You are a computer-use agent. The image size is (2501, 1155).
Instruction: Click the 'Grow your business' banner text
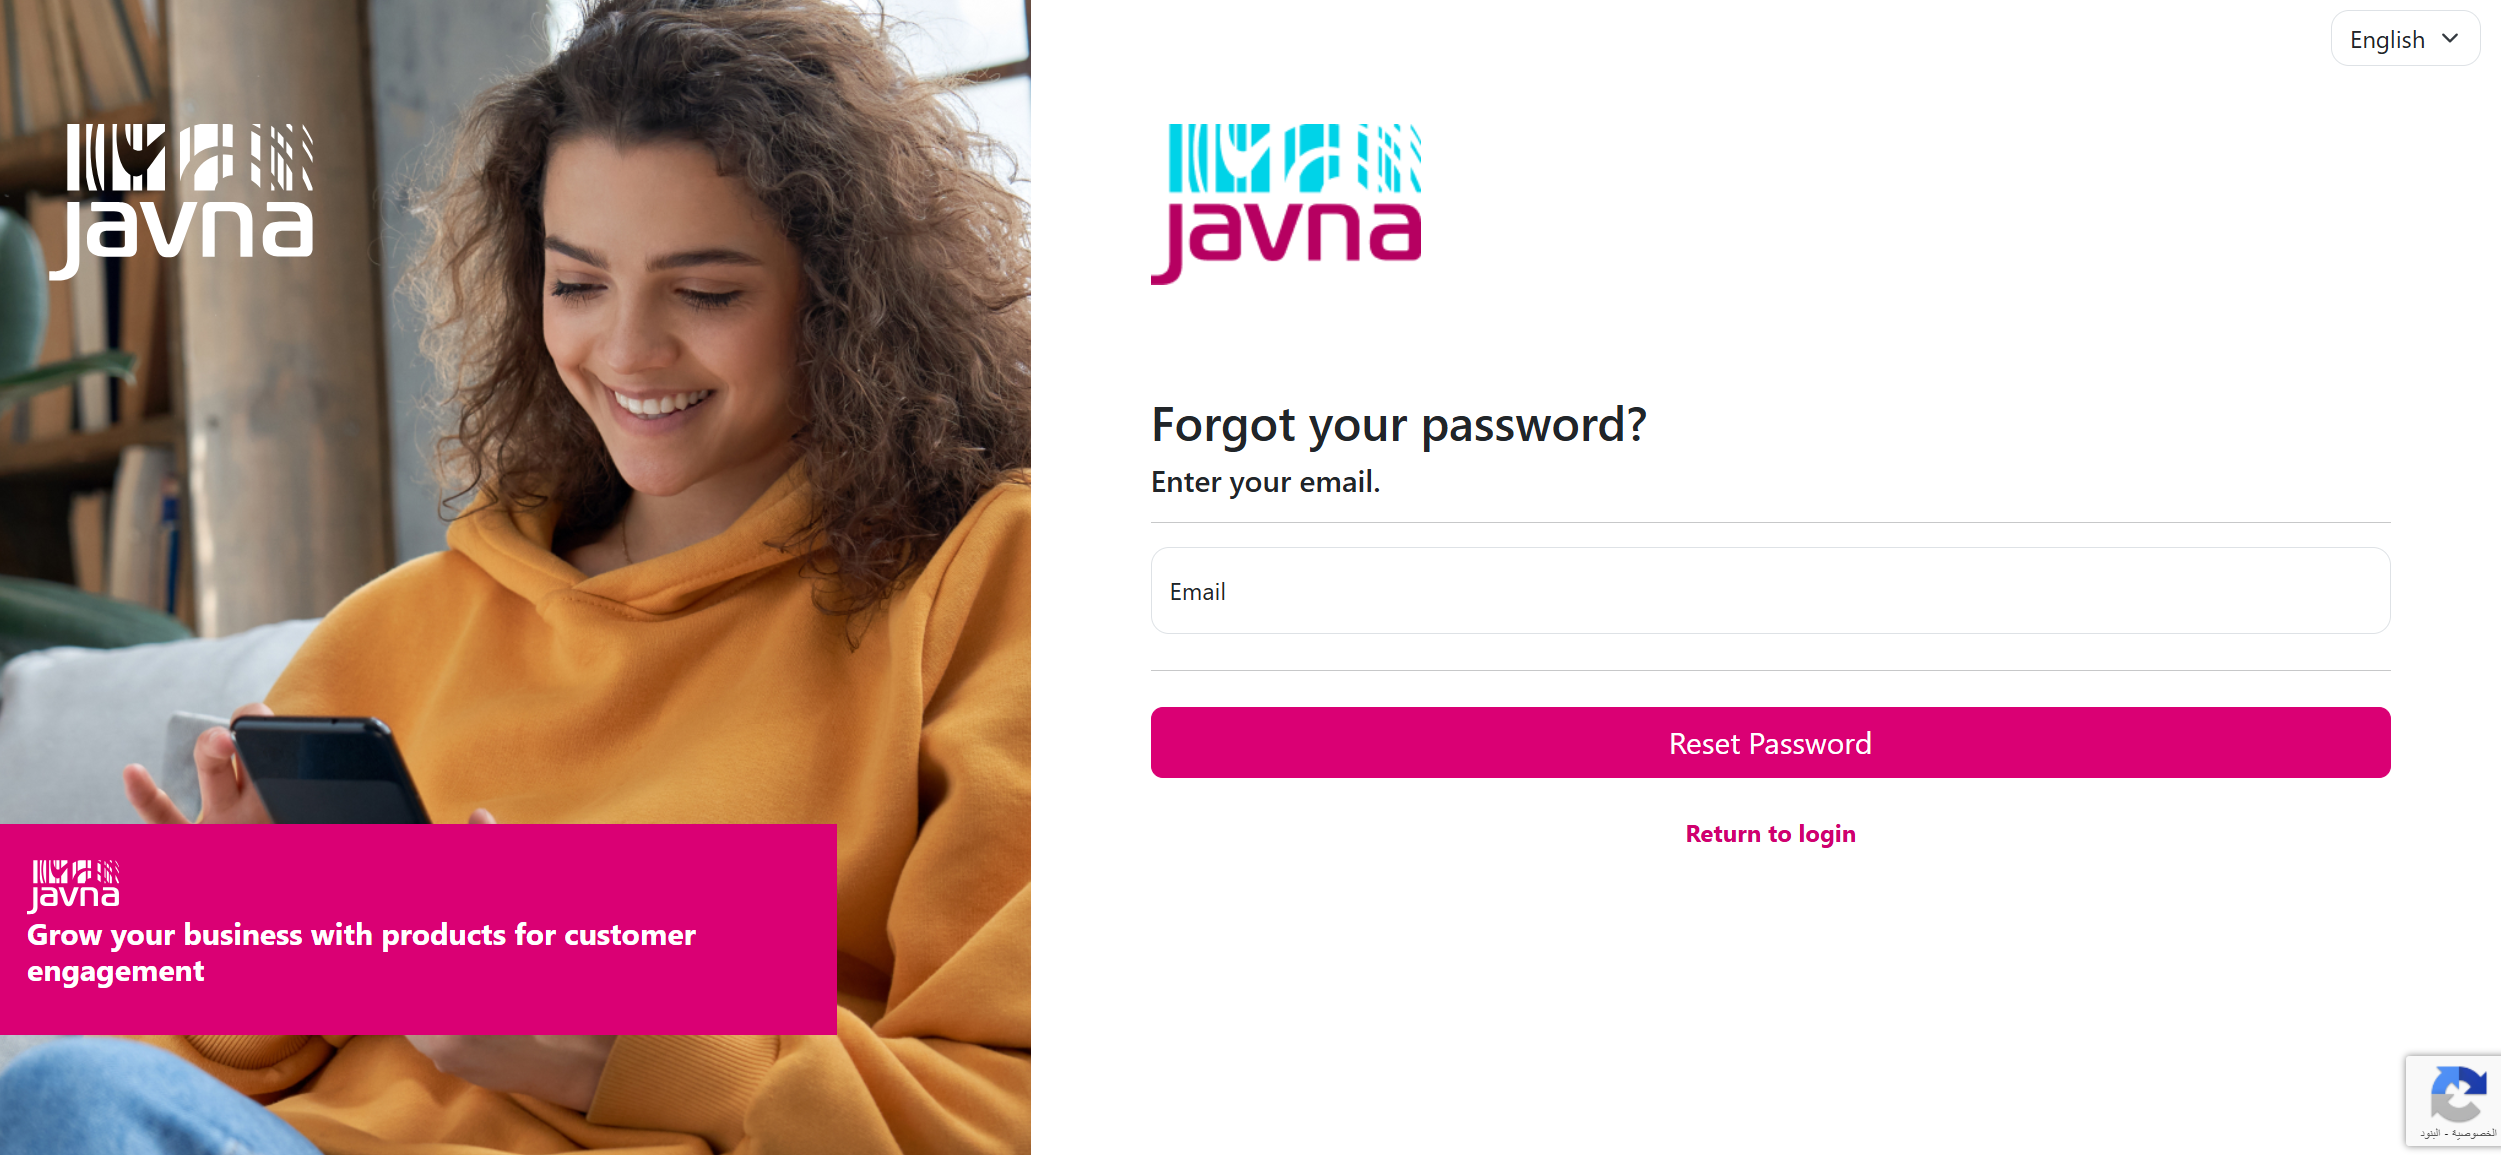point(361,952)
